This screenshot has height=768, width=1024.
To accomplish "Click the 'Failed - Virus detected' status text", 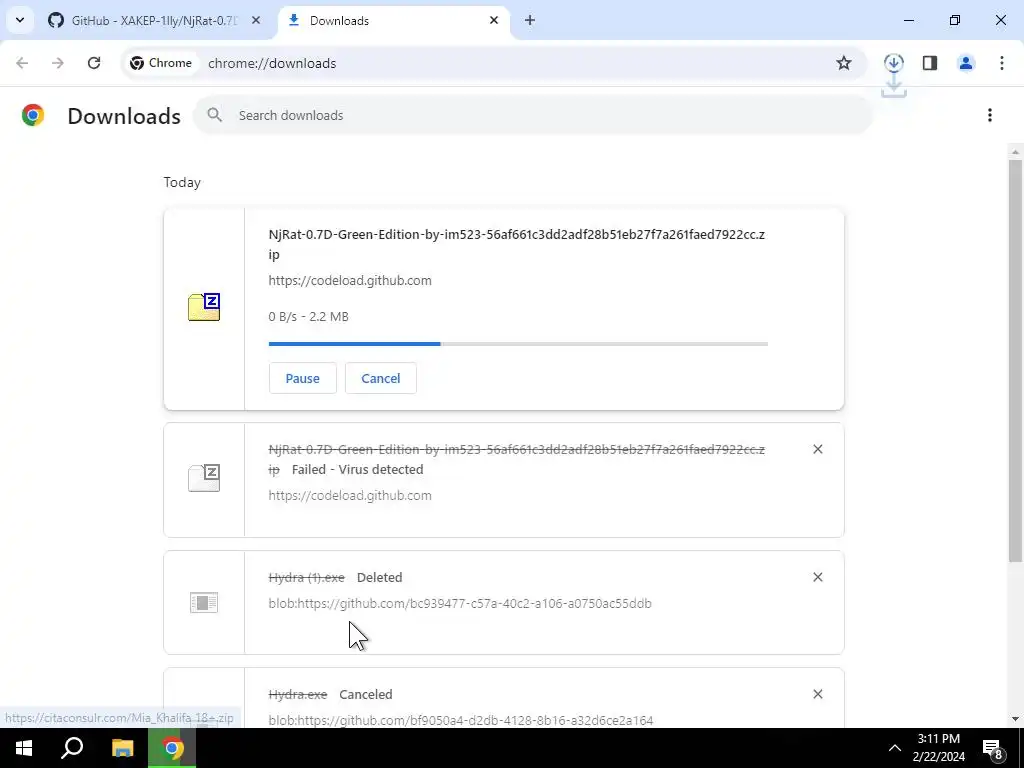I will coord(357,469).
